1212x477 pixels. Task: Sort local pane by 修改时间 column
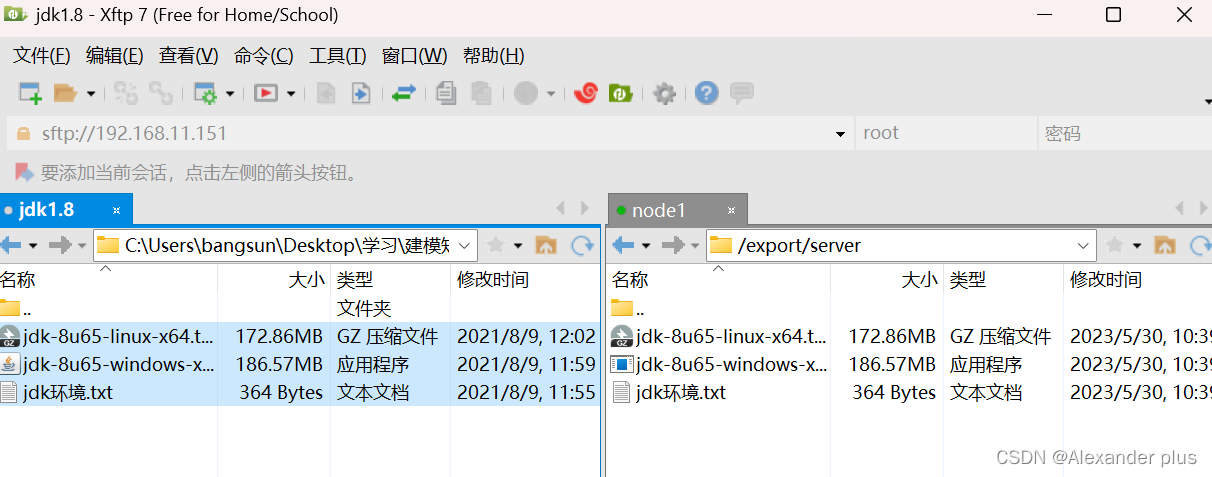coord(525,279)
